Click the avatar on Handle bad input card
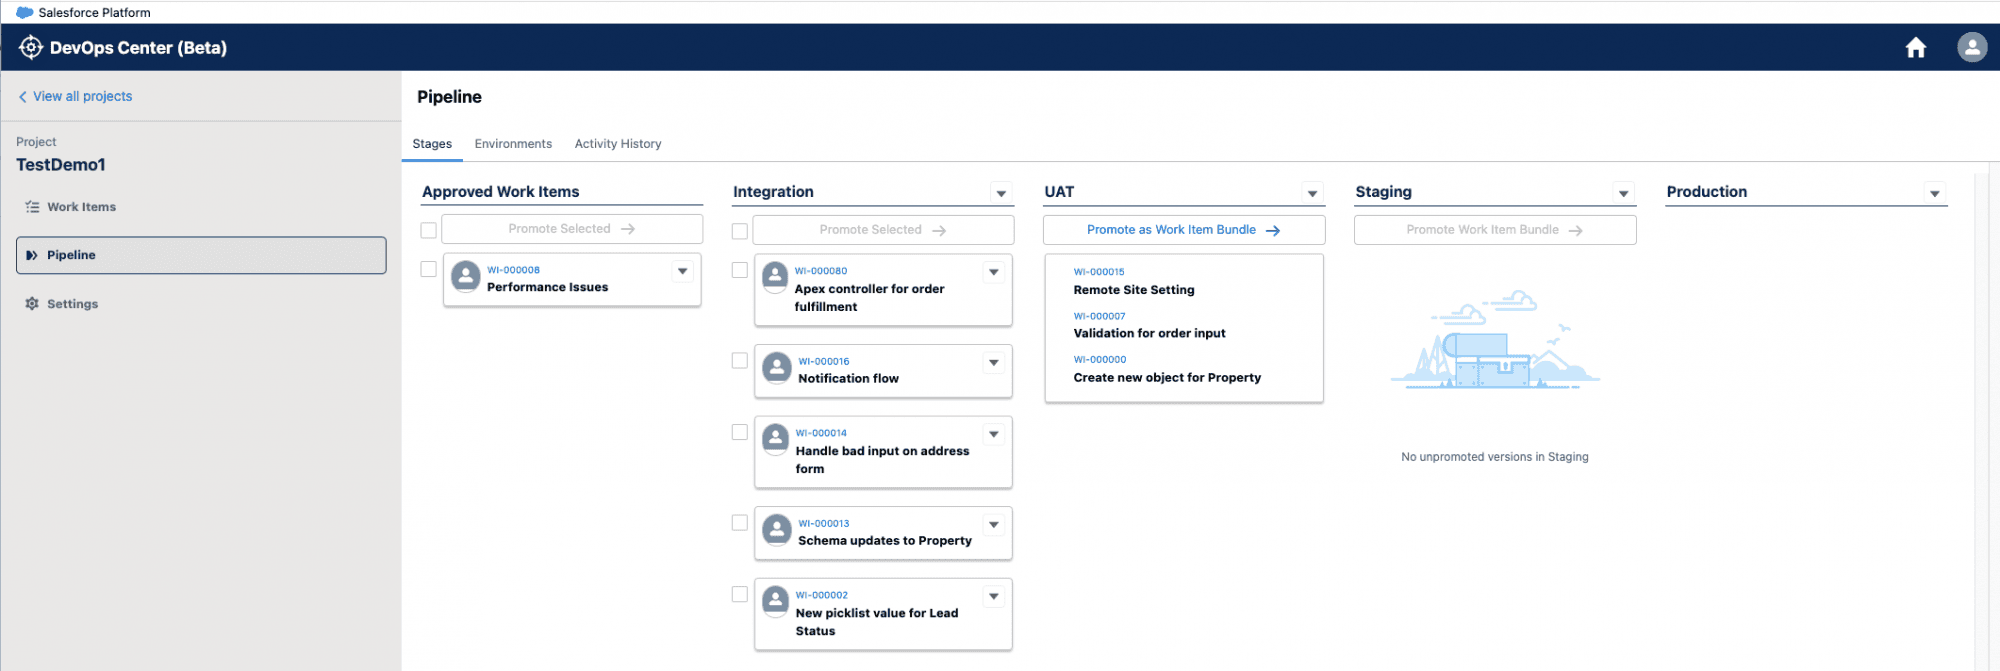 [775, 438]
